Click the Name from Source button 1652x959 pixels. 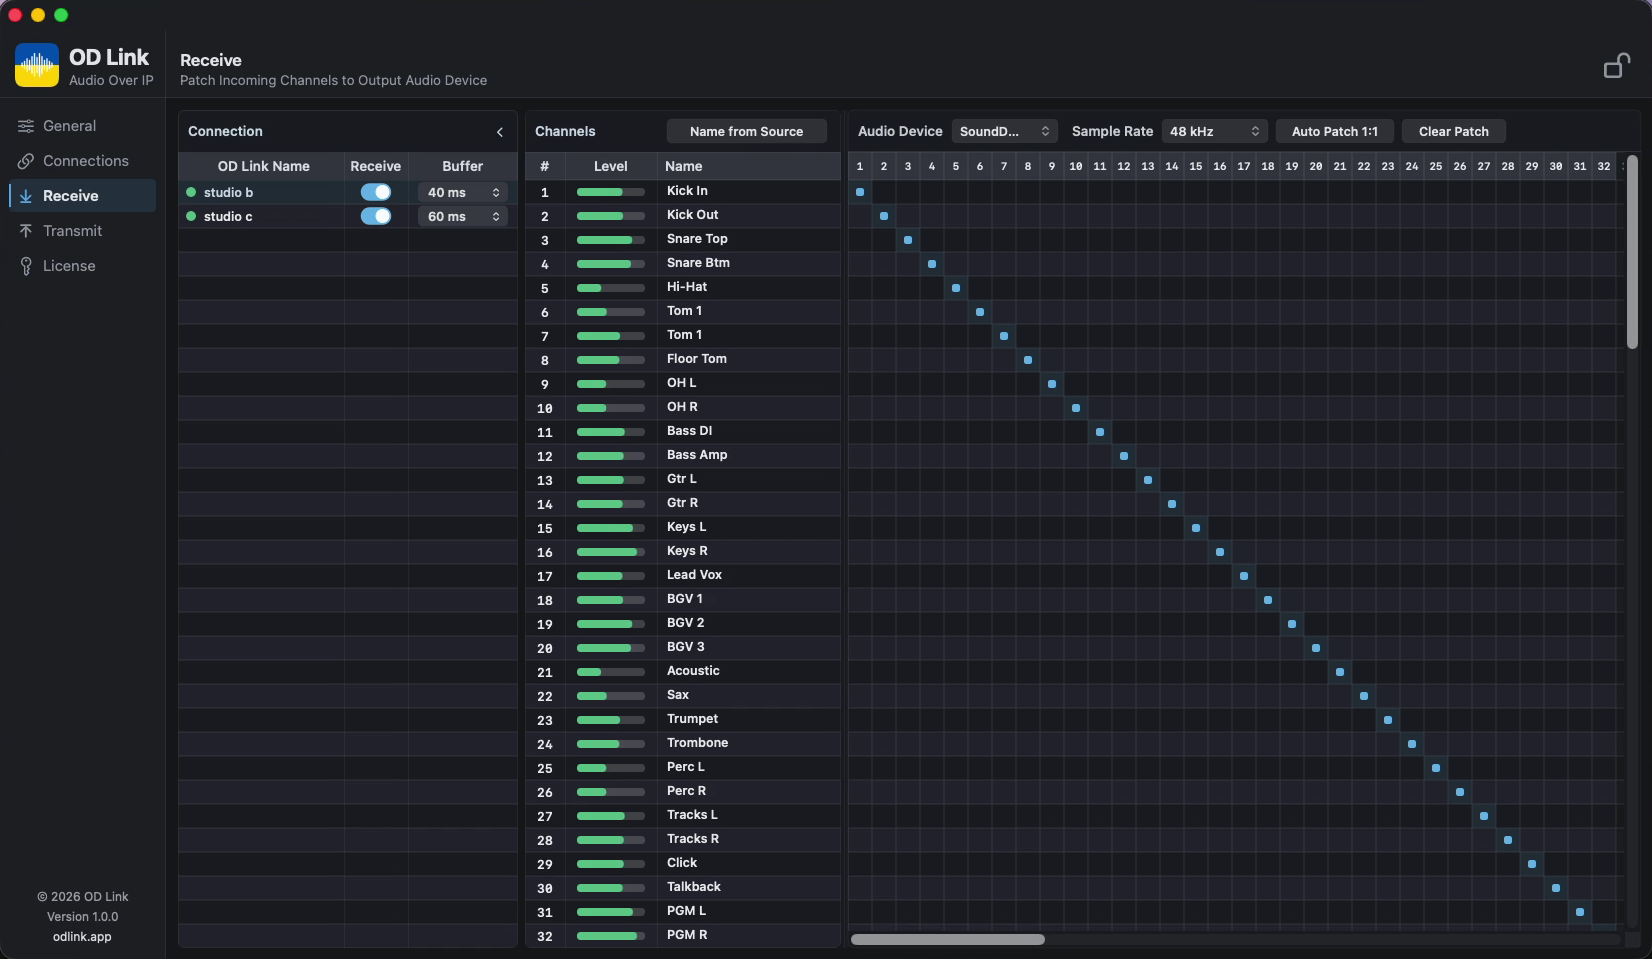coord(747,131)
